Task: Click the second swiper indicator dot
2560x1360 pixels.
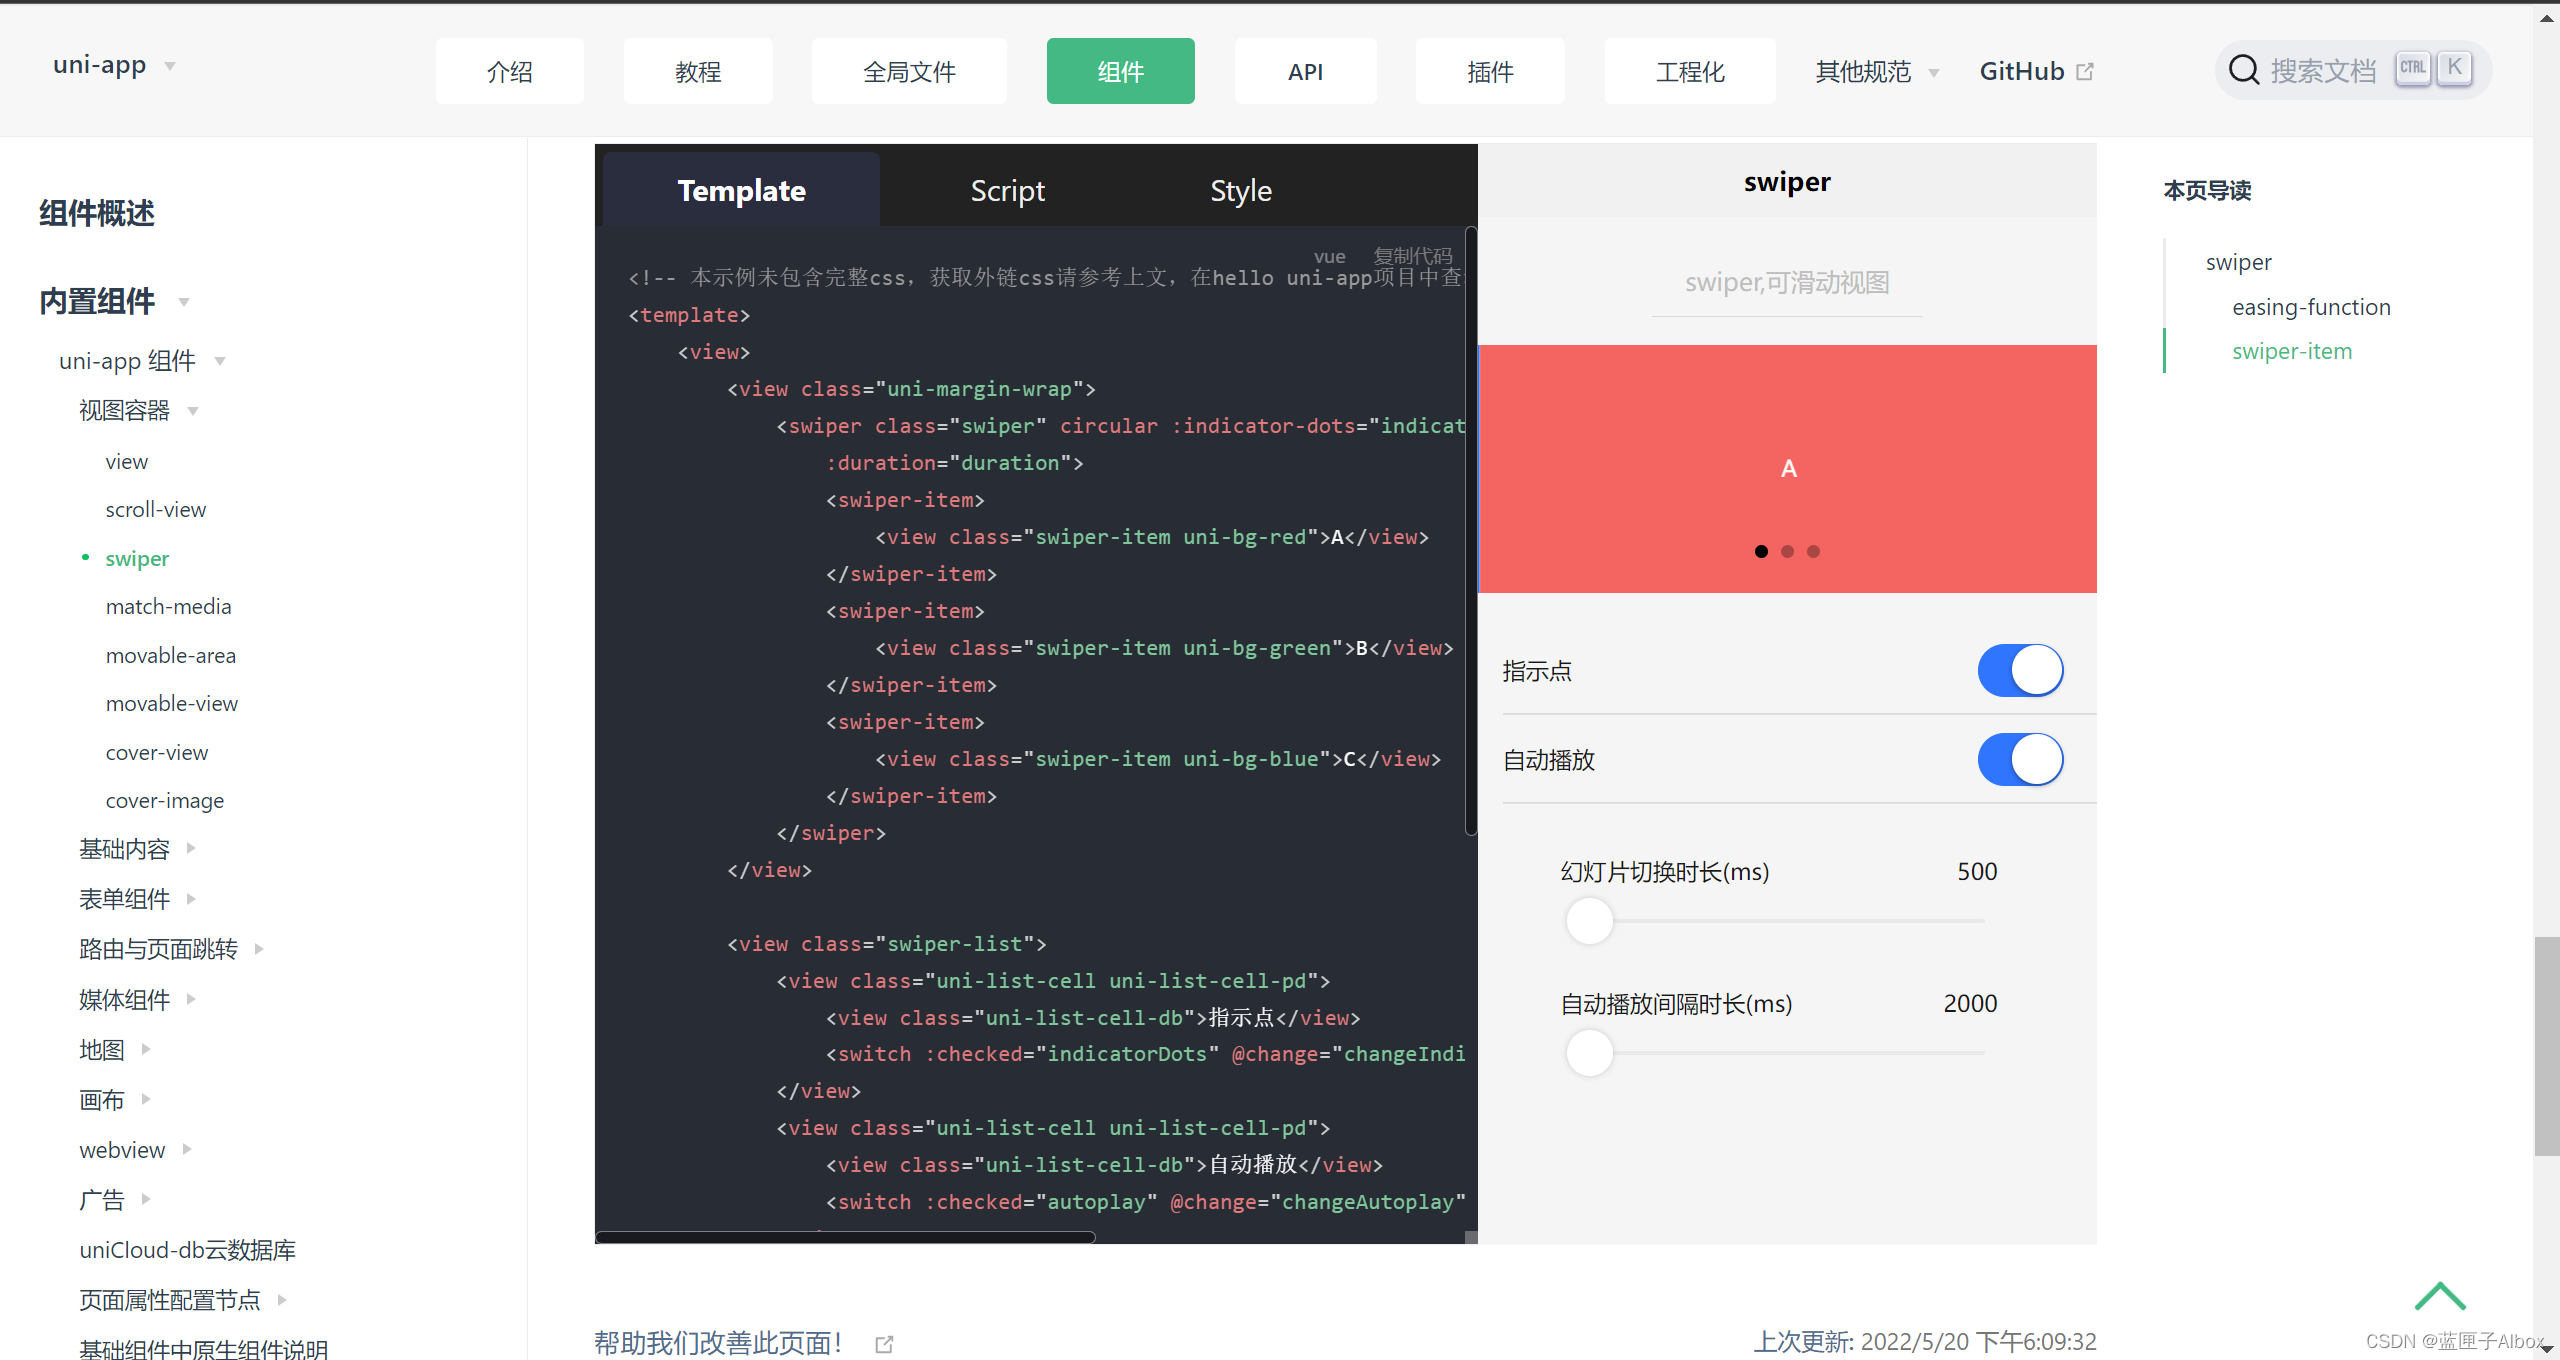Action: pos(1787,552)
